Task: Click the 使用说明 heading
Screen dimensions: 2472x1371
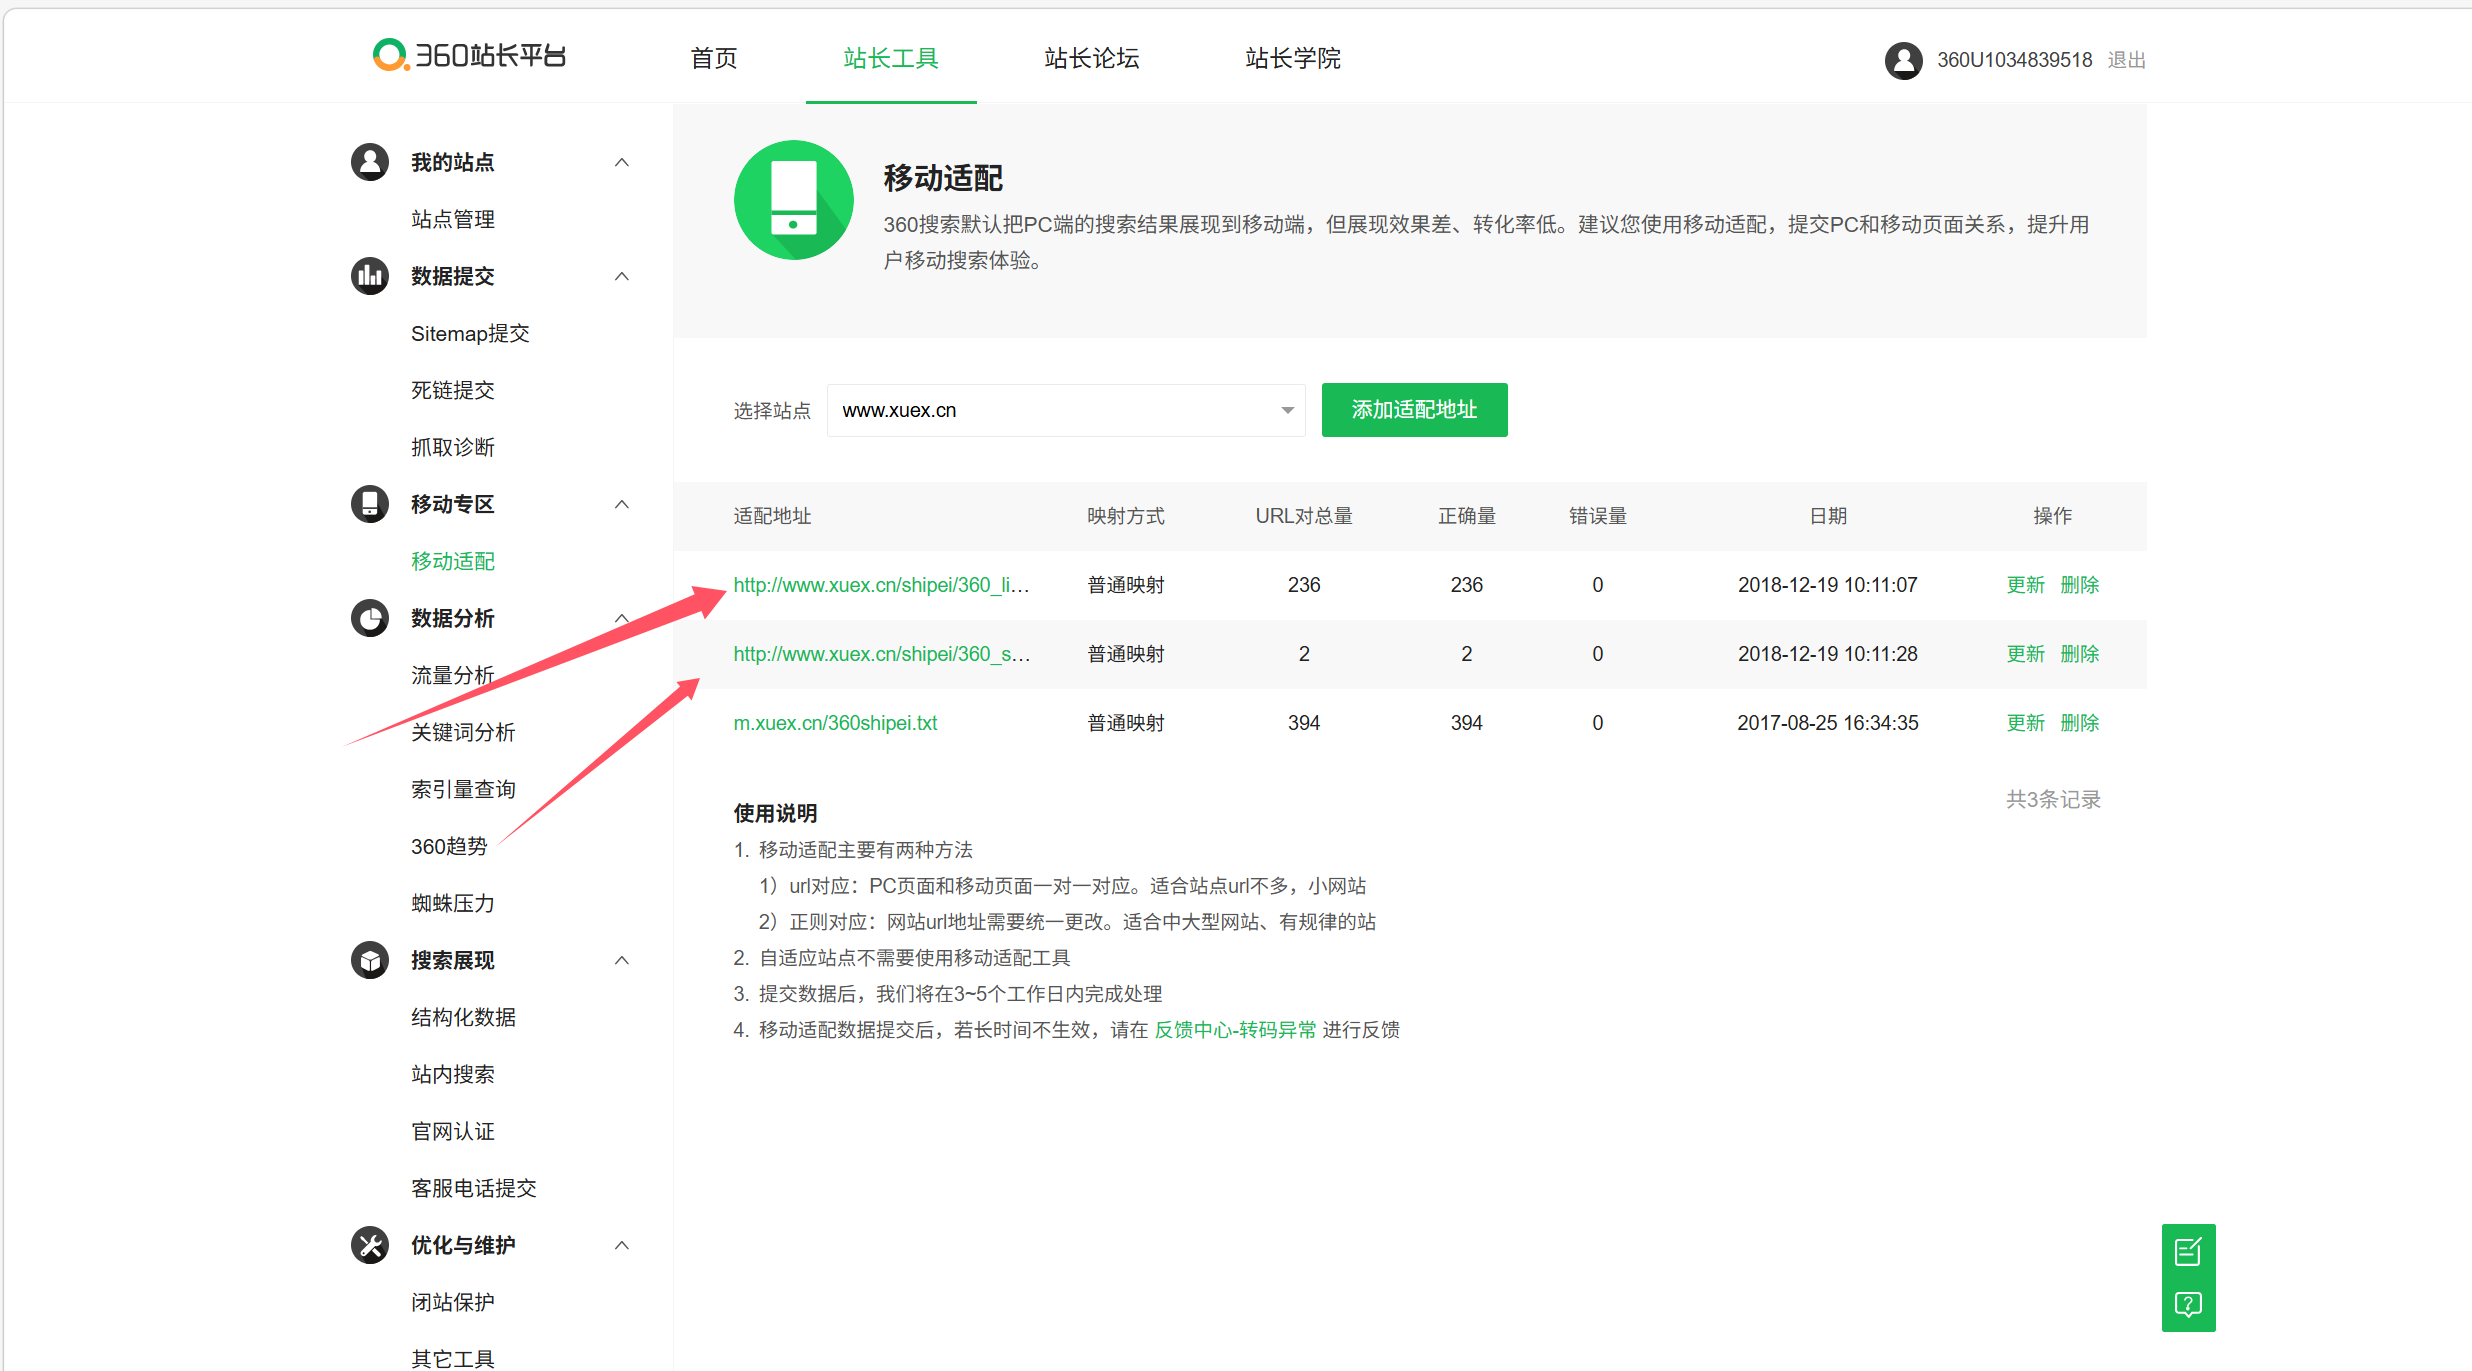Action: [x=775, y=814]
